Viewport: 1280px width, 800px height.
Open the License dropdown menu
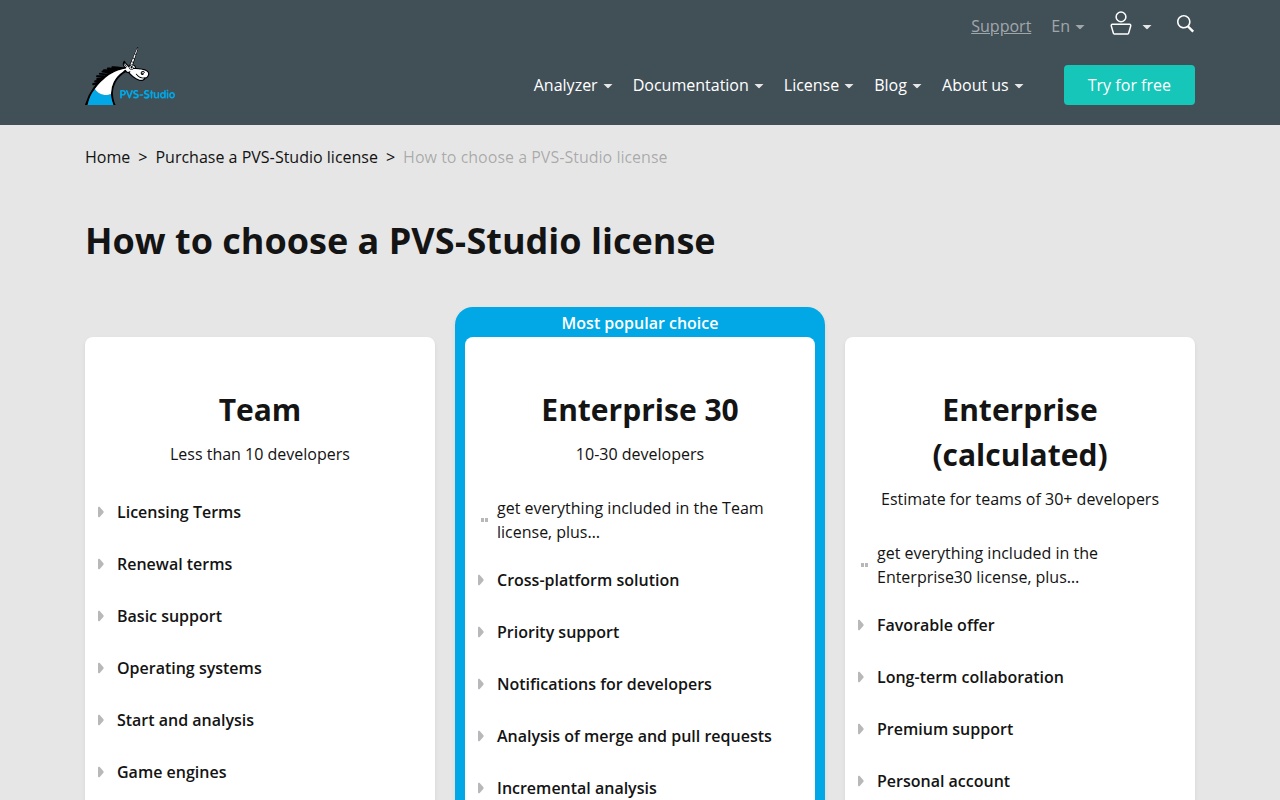coord(818,85)
